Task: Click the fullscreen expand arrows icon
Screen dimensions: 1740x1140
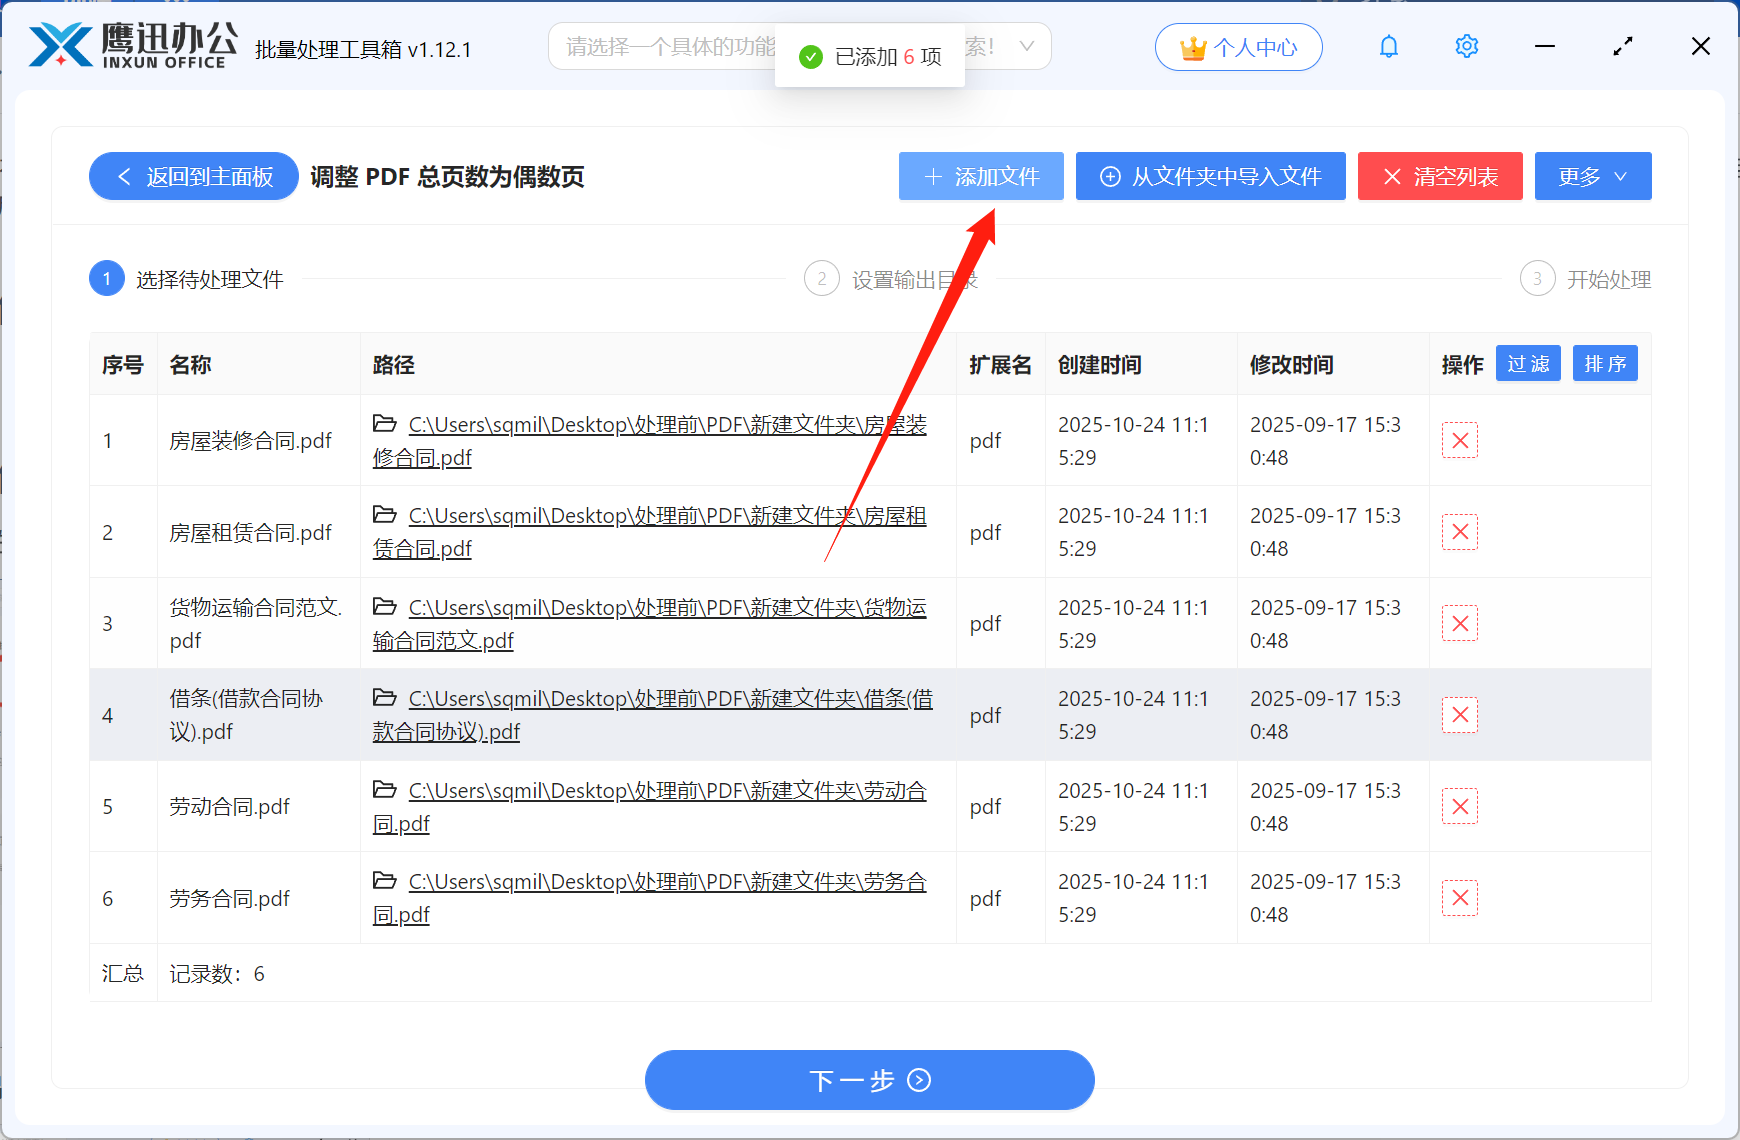Action: point(1623,46)
